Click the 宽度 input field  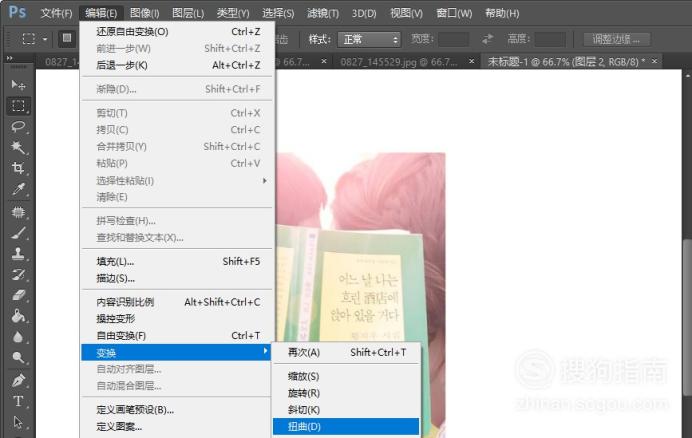(x=454, y=39)
